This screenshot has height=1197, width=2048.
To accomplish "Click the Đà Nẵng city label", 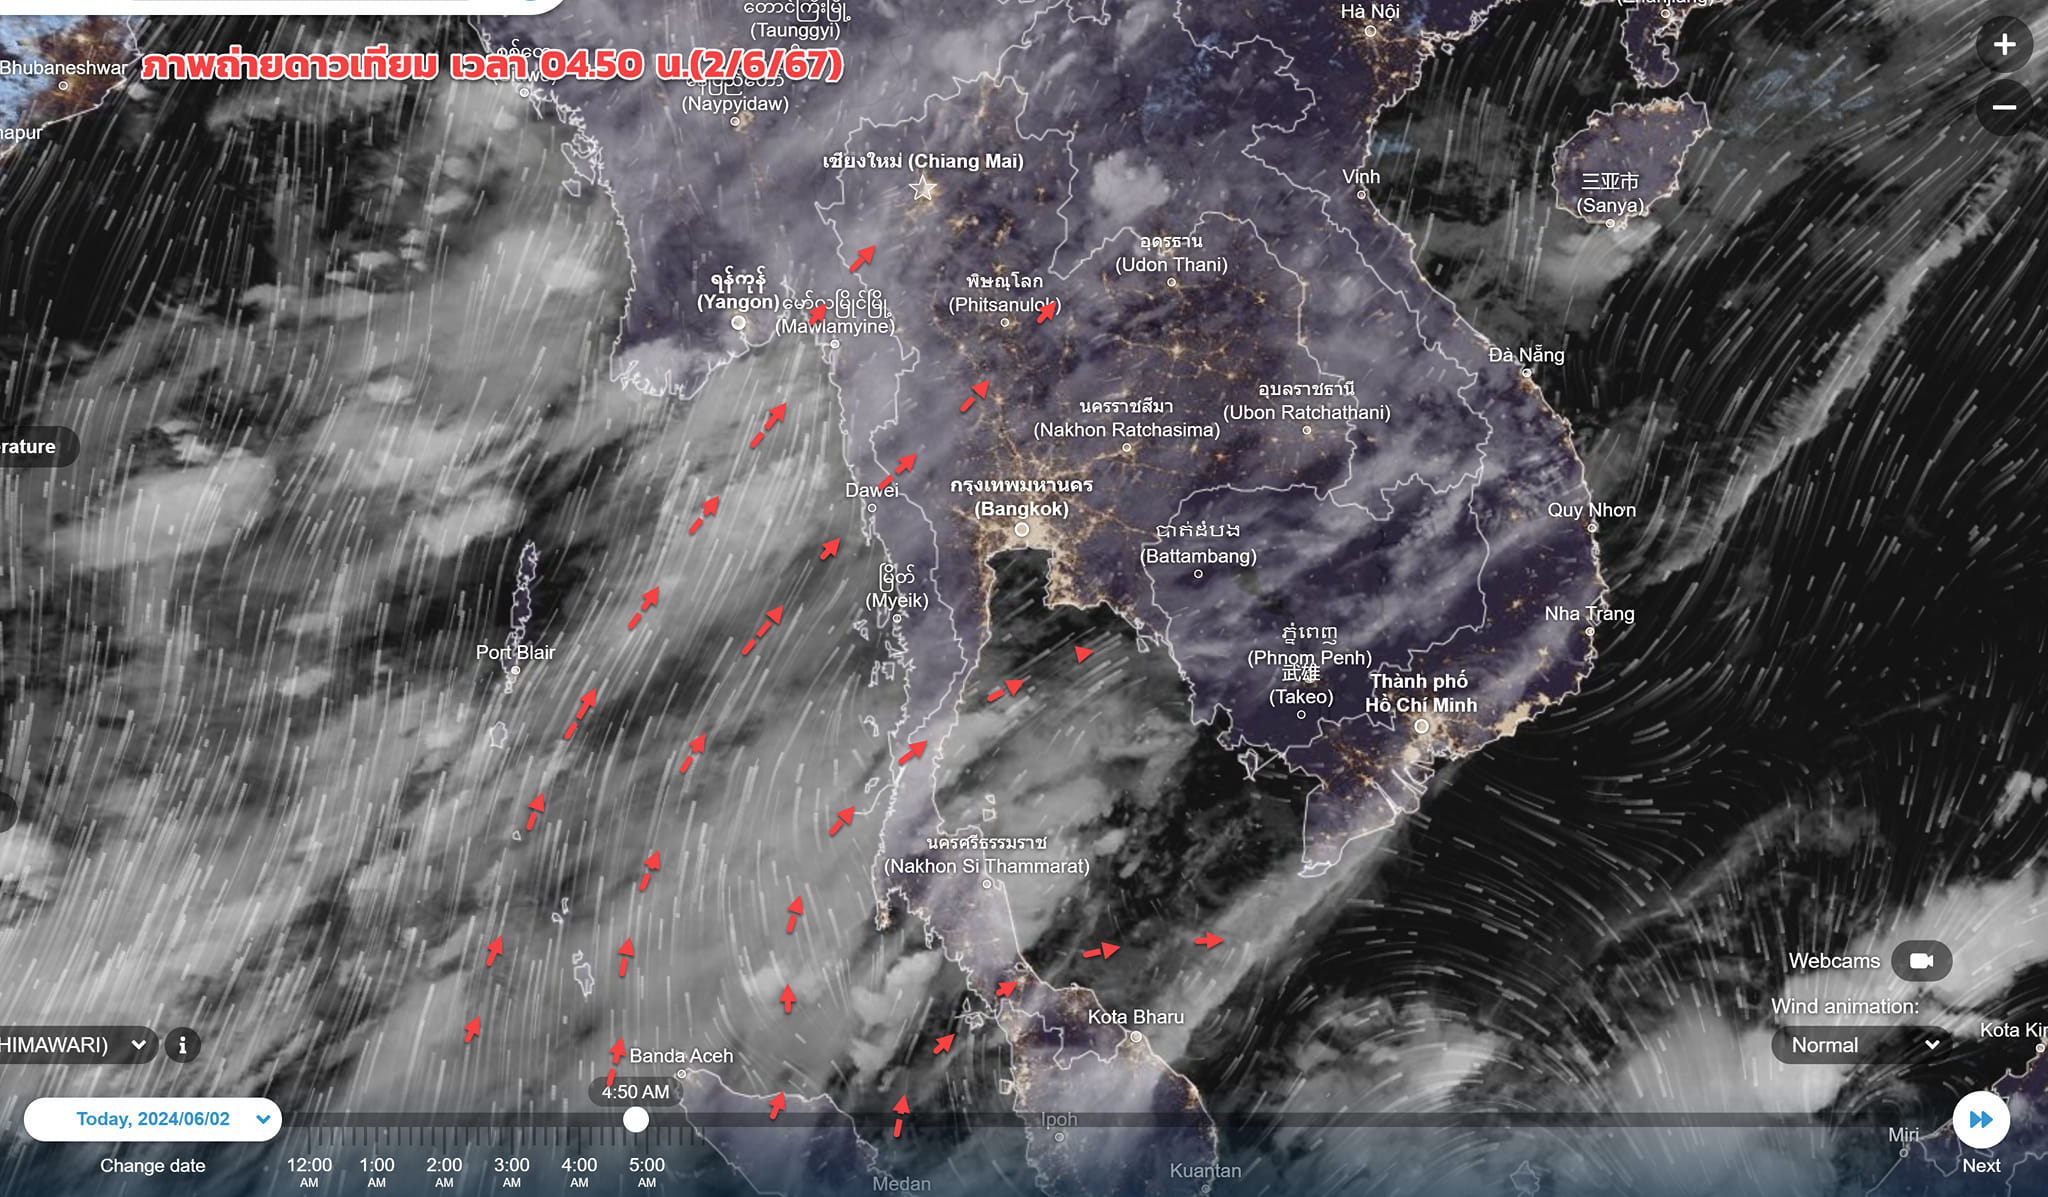I will (1526, 355).
